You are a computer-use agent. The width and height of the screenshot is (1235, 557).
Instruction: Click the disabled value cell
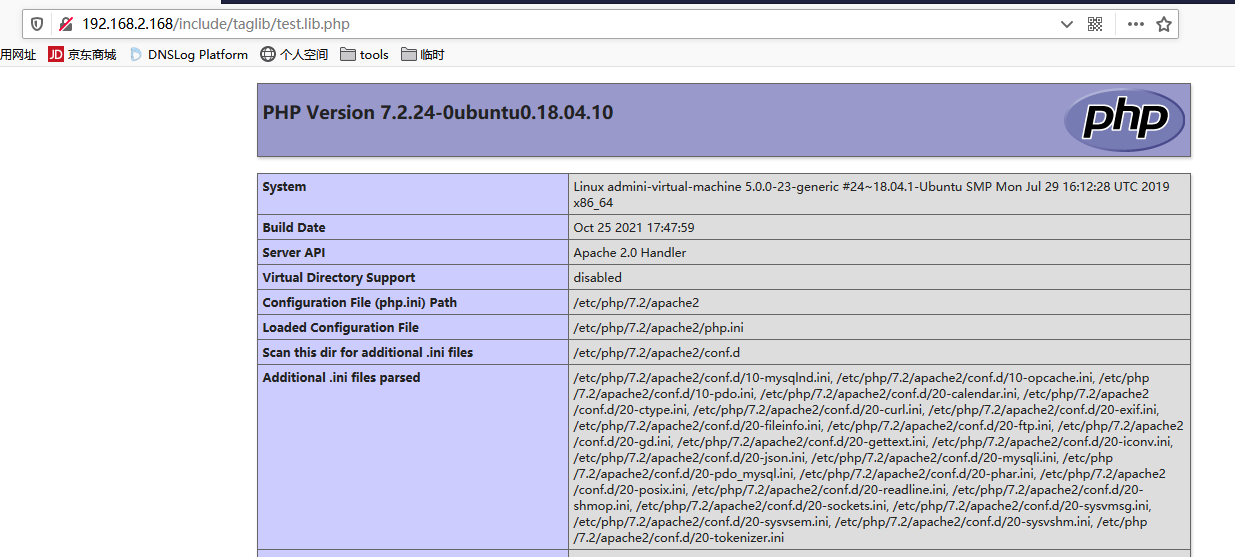[879, 278]
